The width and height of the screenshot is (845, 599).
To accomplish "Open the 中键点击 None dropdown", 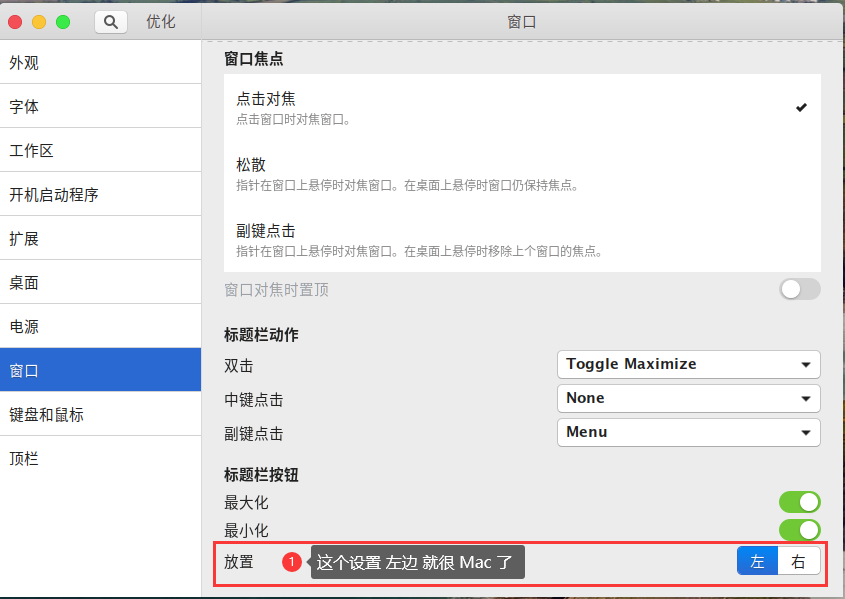I will 689,399.
